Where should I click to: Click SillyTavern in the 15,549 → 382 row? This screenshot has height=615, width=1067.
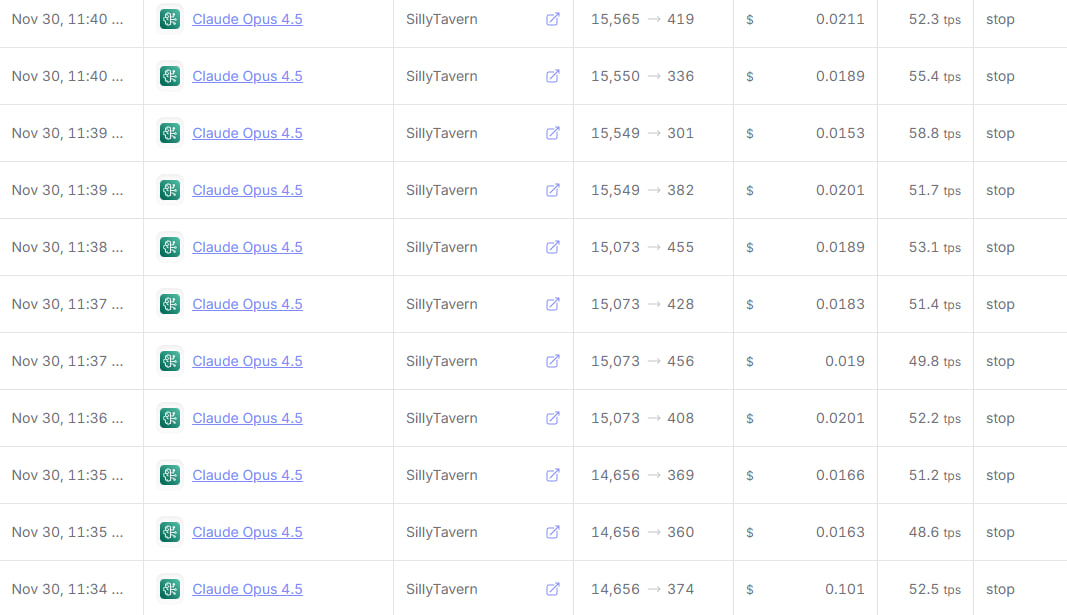(x=442, y=190)
